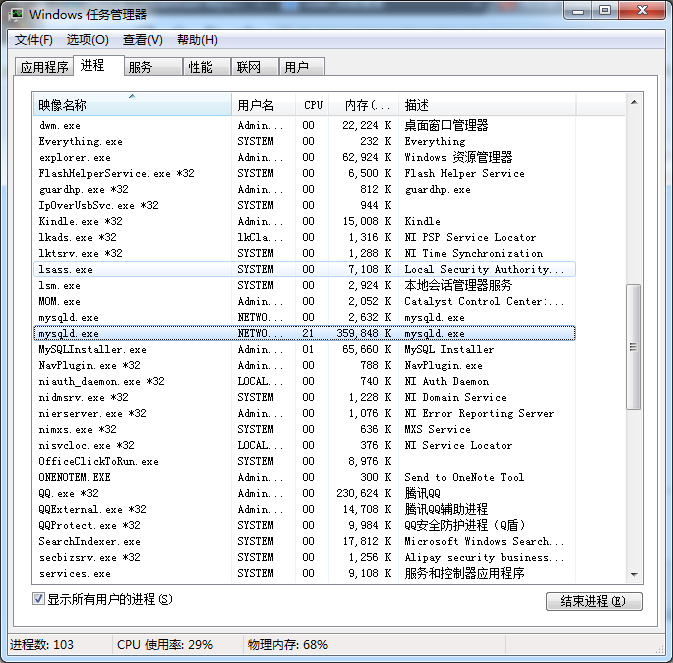Viewport: 673px width, 663px height.
Task: Select the 进程 tab
Action: click(99, 65)
